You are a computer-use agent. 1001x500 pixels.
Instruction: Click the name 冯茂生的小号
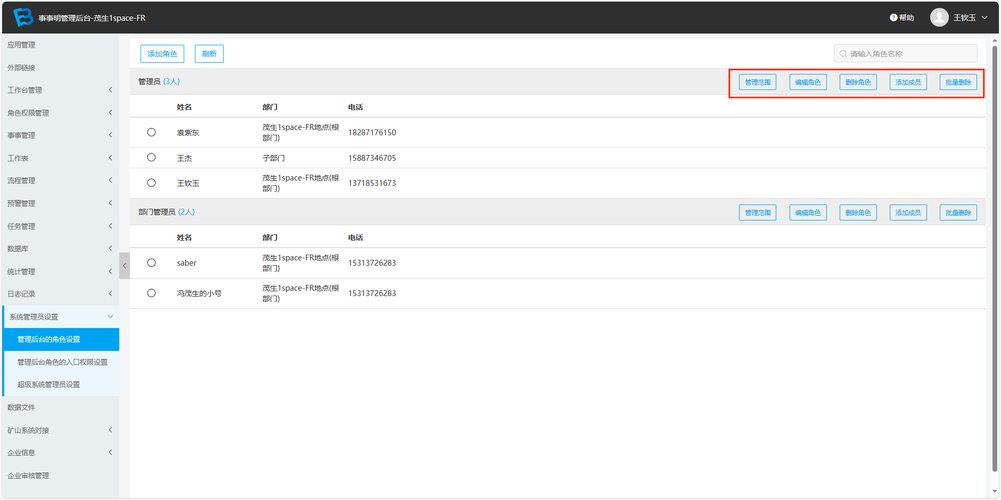(x=199, y=294)
